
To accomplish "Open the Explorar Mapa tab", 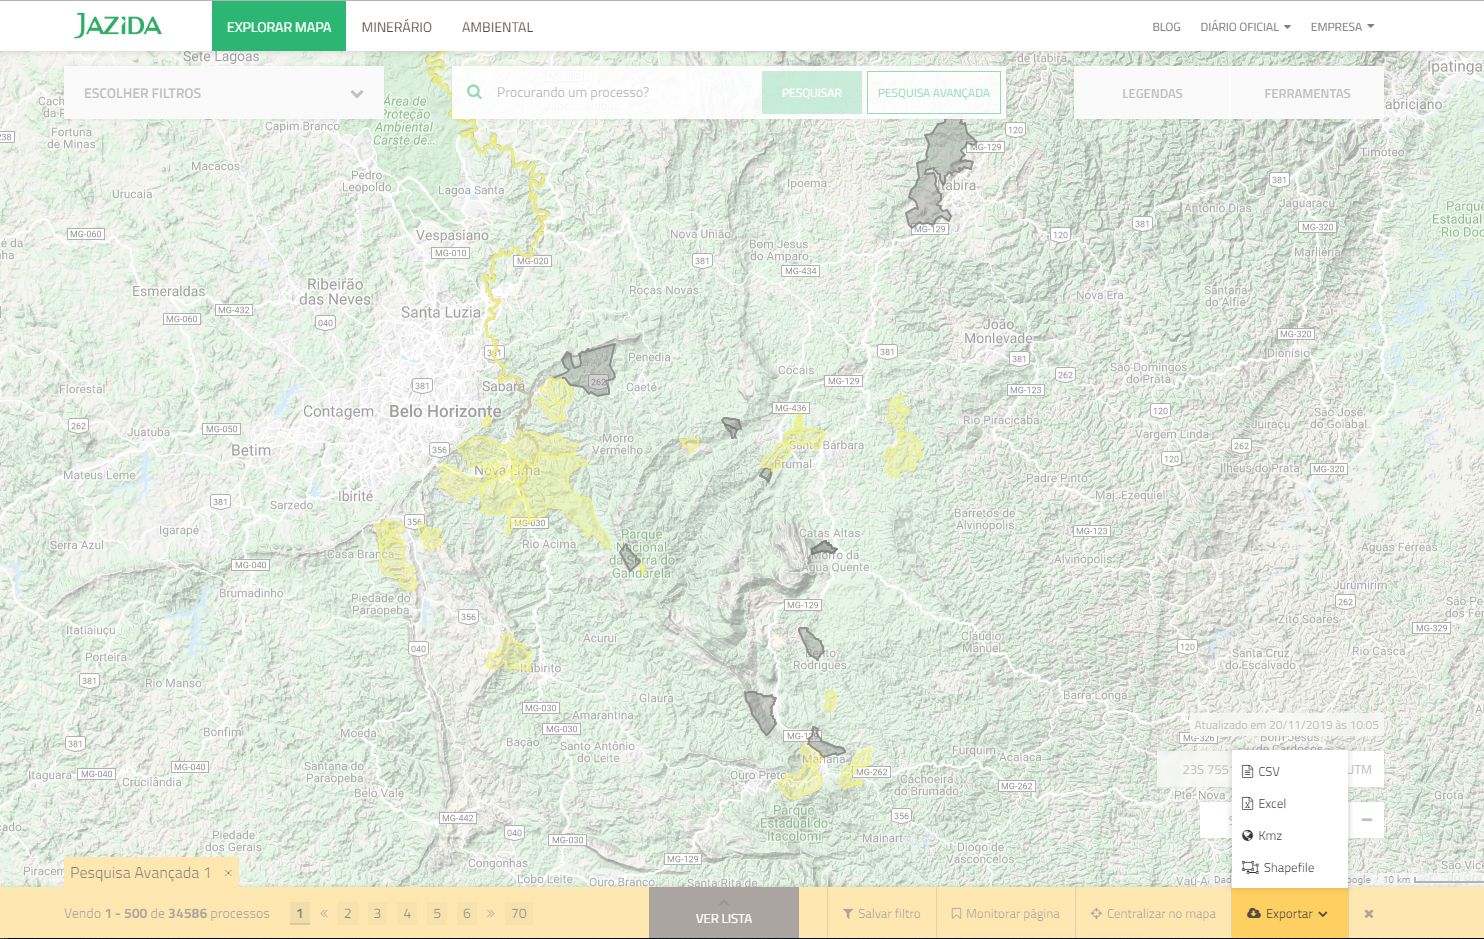I will [x=279, y=27].
